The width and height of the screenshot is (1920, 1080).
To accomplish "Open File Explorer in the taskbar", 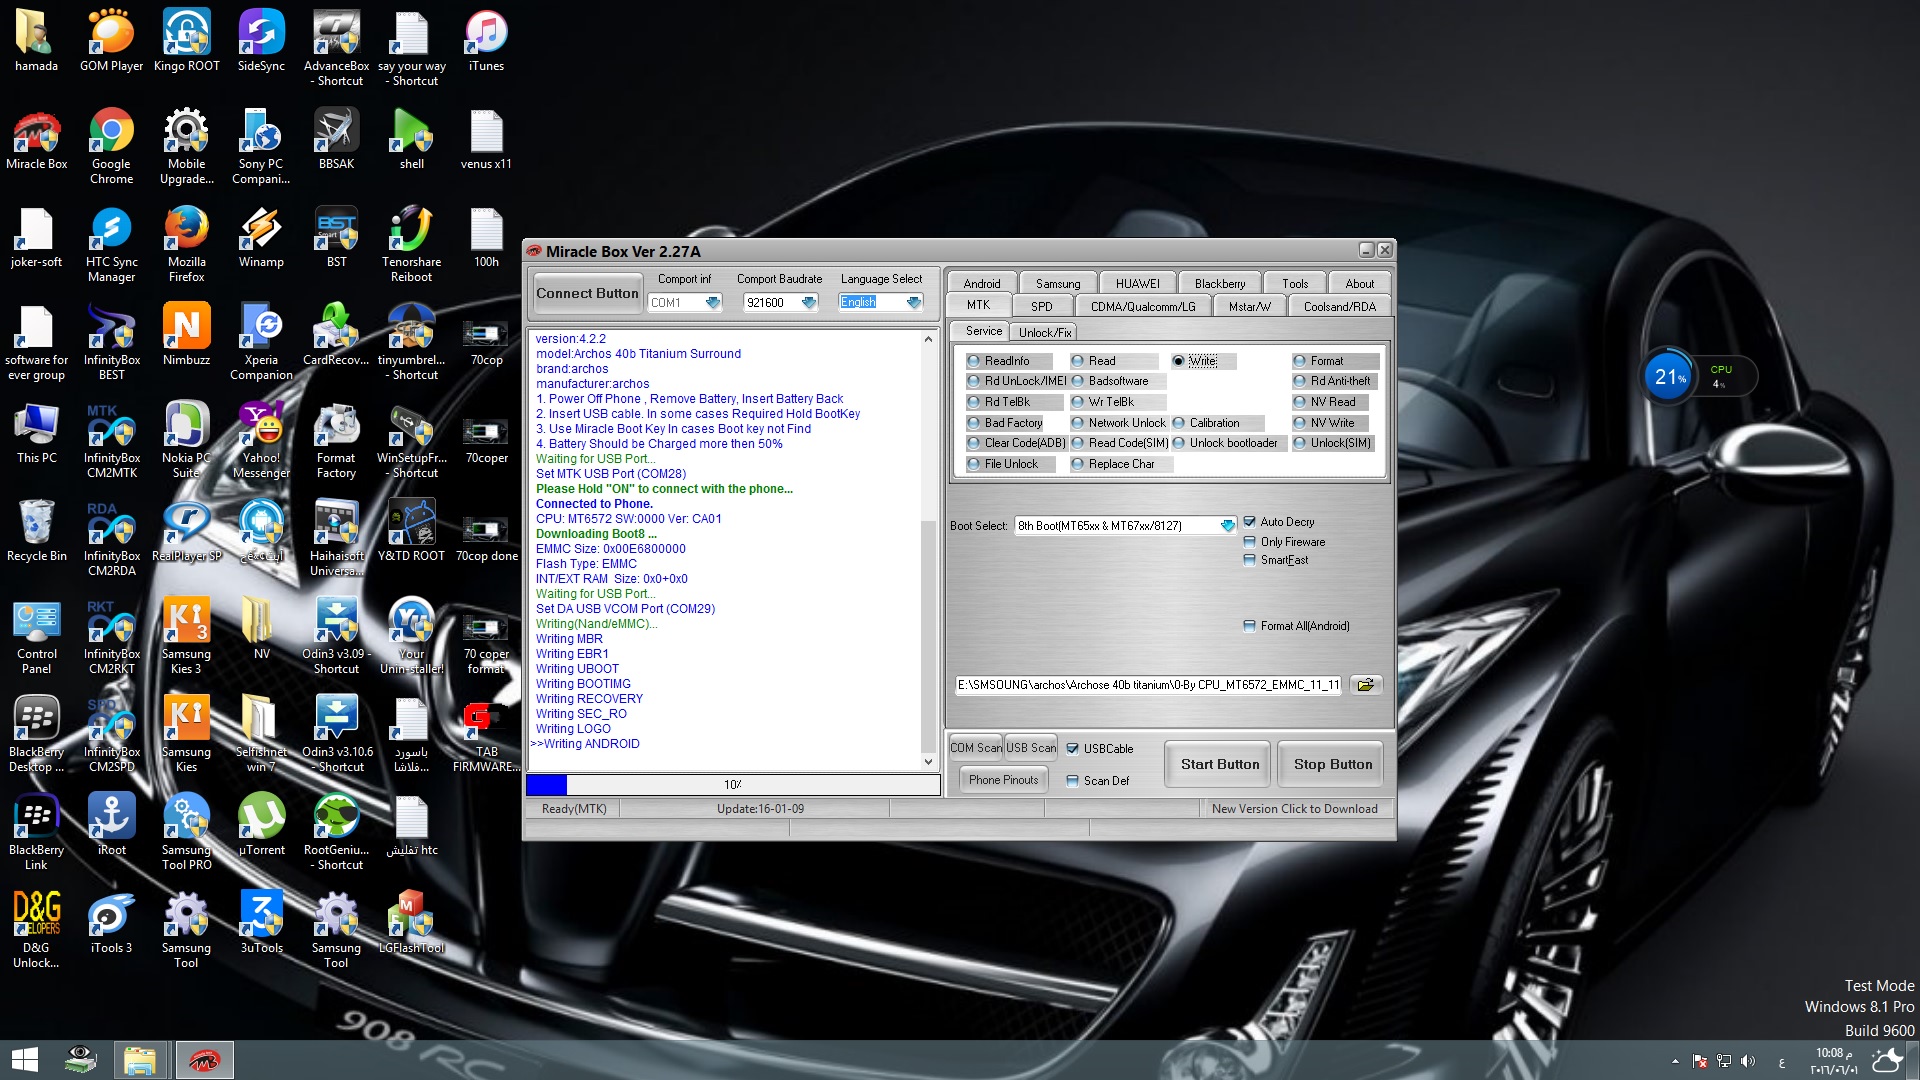I will [140, 1060].
